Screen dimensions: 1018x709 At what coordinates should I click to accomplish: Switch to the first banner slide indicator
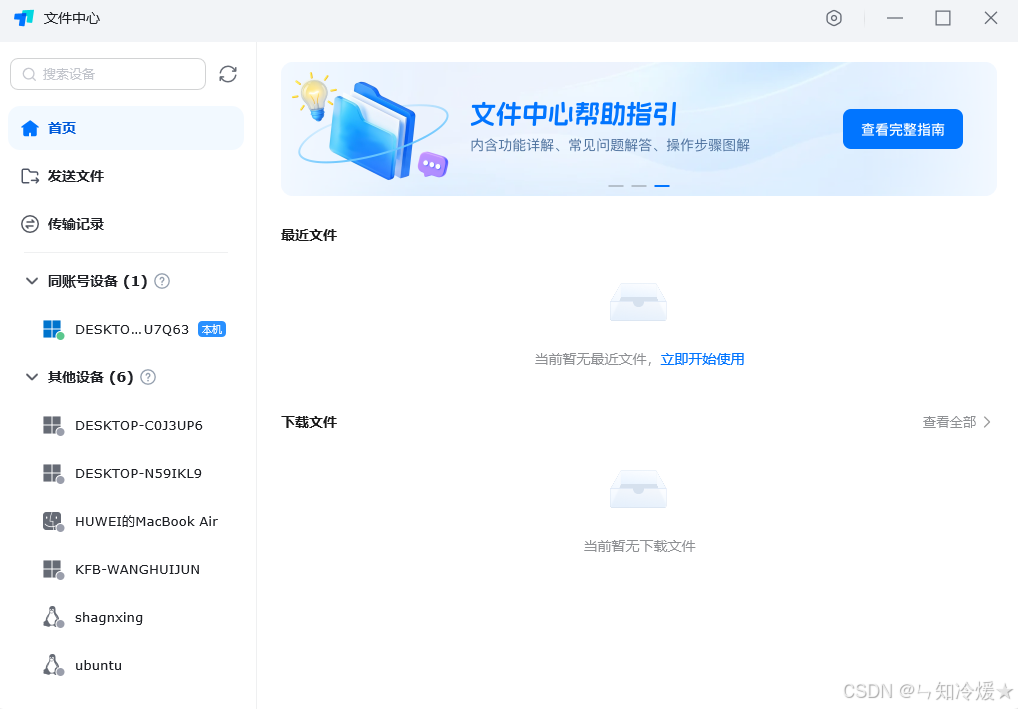[616, 186]
